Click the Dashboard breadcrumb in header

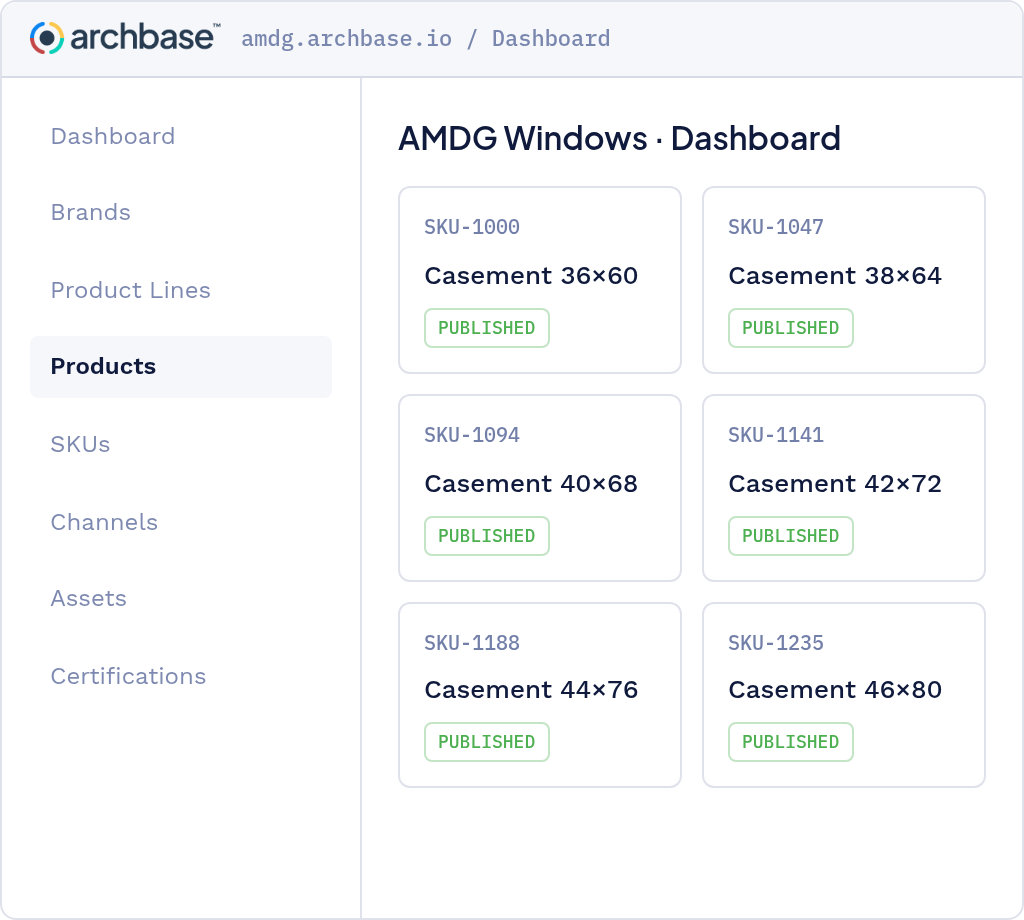(551, 39)
